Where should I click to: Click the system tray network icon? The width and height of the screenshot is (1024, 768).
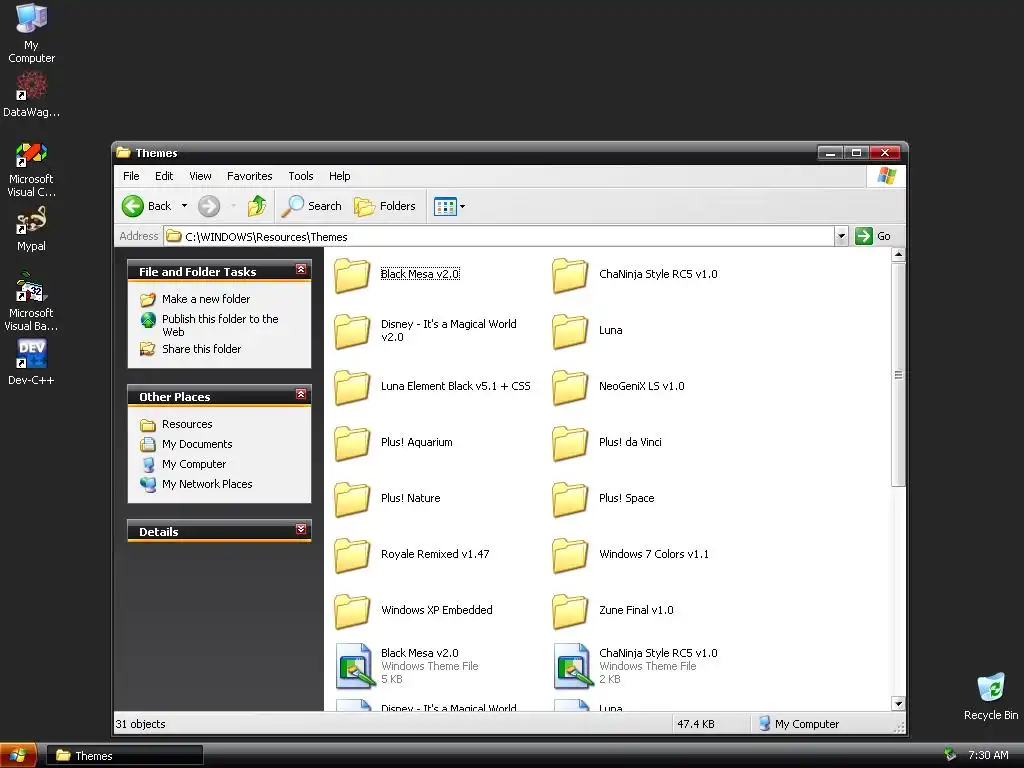950,755
